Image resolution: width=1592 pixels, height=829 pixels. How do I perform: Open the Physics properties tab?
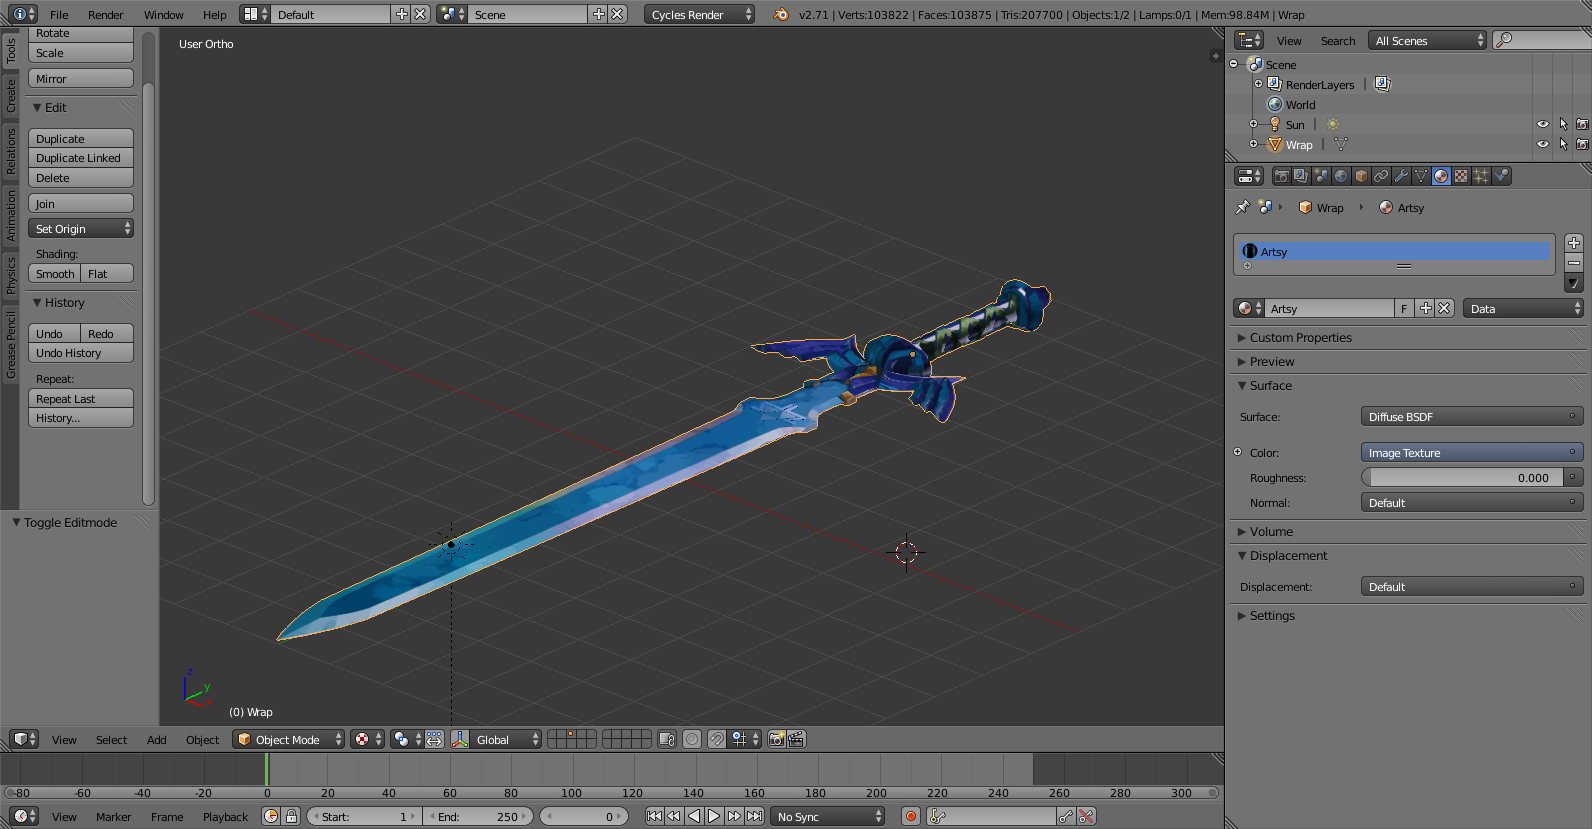click(1501, 176)
